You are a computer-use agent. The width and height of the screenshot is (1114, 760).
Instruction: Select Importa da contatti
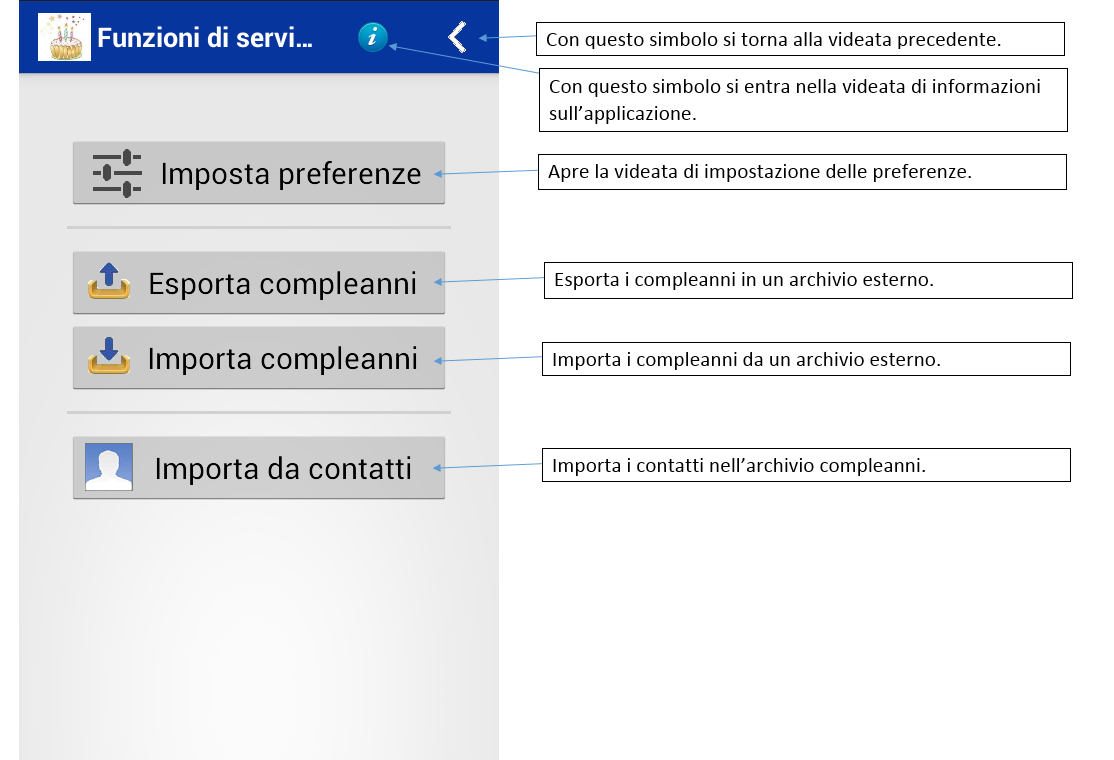click(258, 465)
